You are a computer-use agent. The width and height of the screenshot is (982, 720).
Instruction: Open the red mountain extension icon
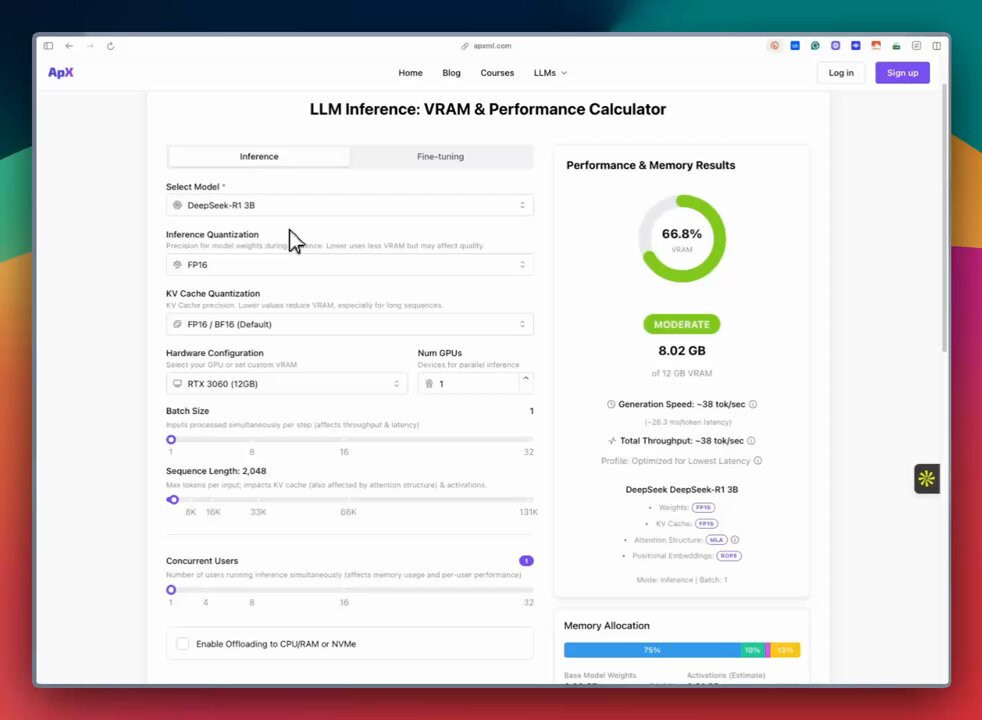[x=876, y=46]
